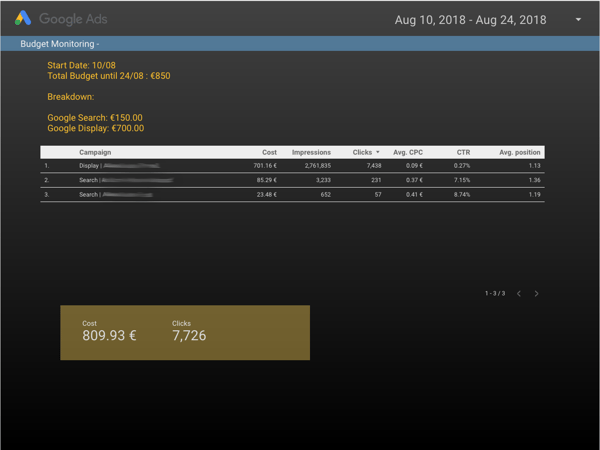
Task: Click avg. position value 1.36
Action: click(x=535, y=180)
